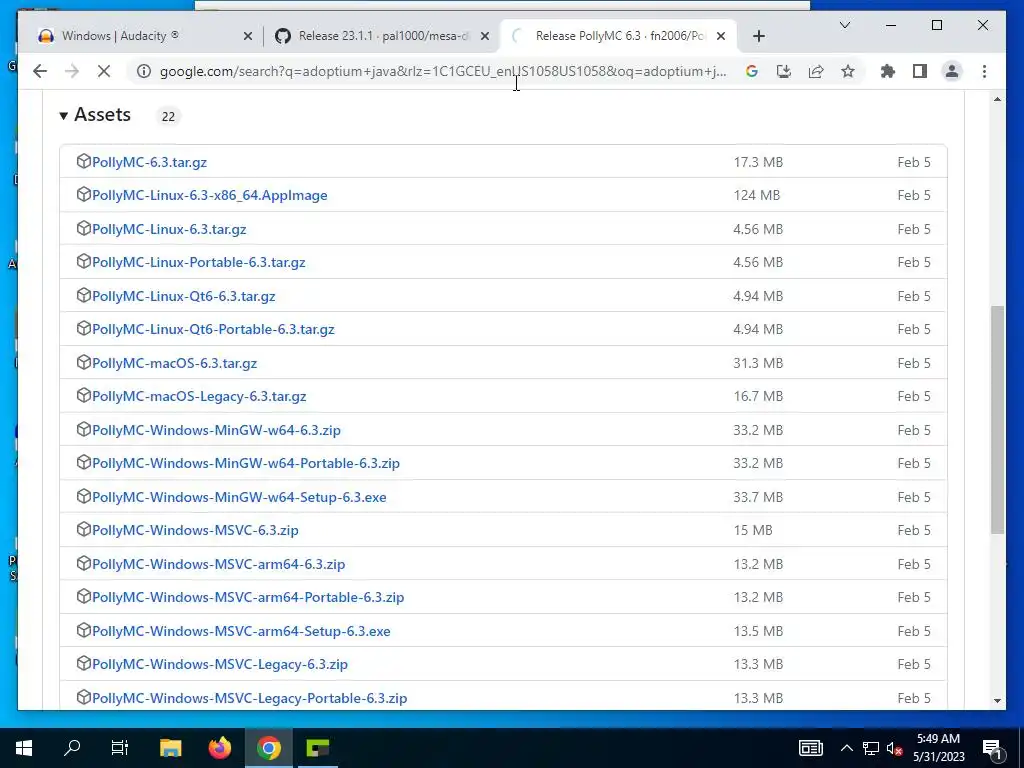
Task: Click the install app icon
Action: [x=784, y=71]
